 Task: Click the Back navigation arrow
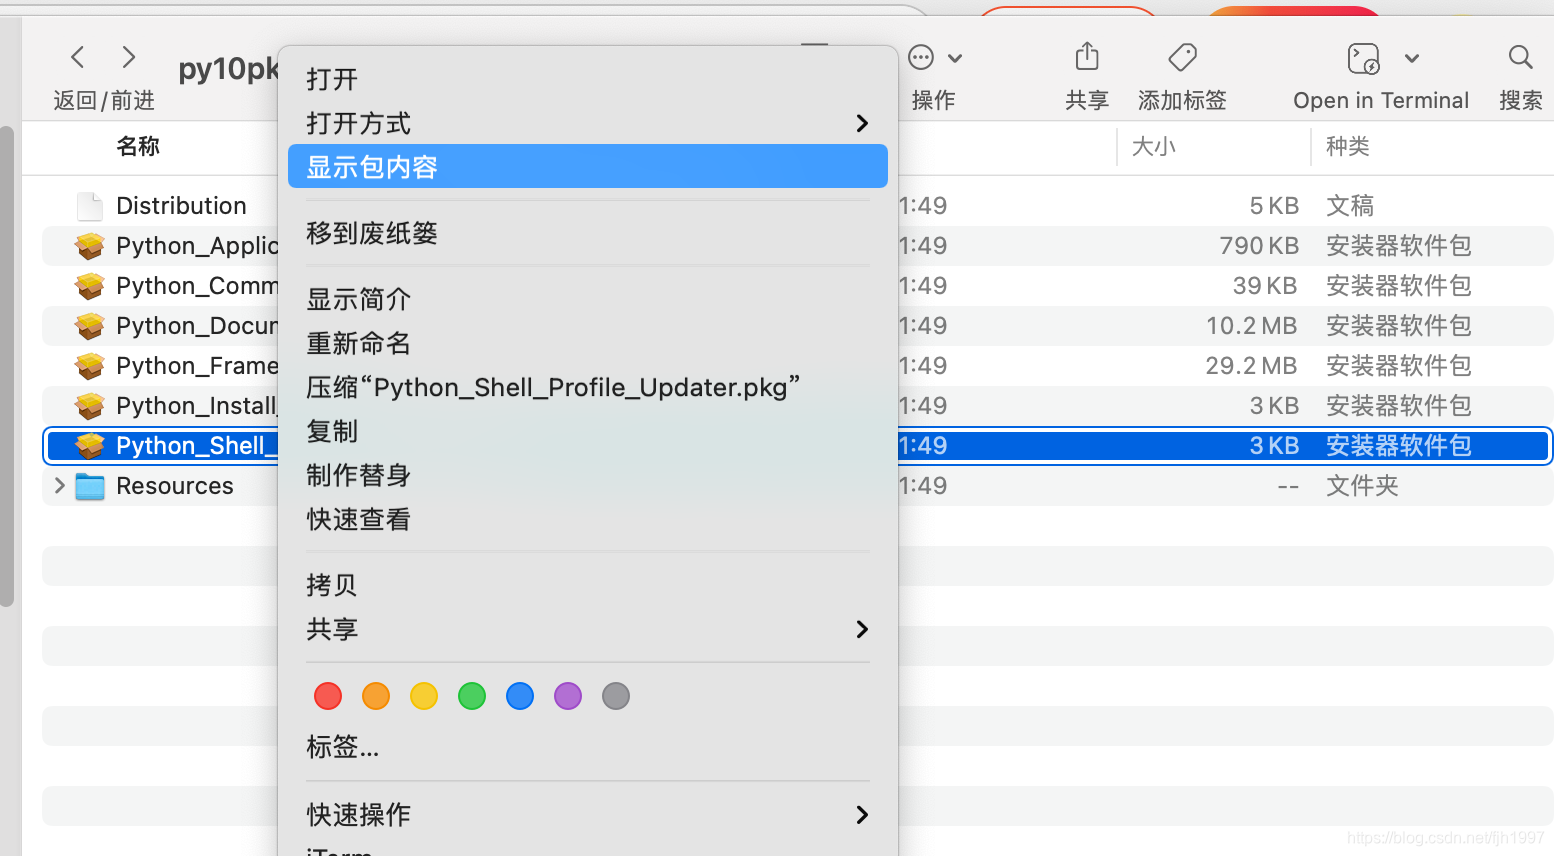coord(77,57)
